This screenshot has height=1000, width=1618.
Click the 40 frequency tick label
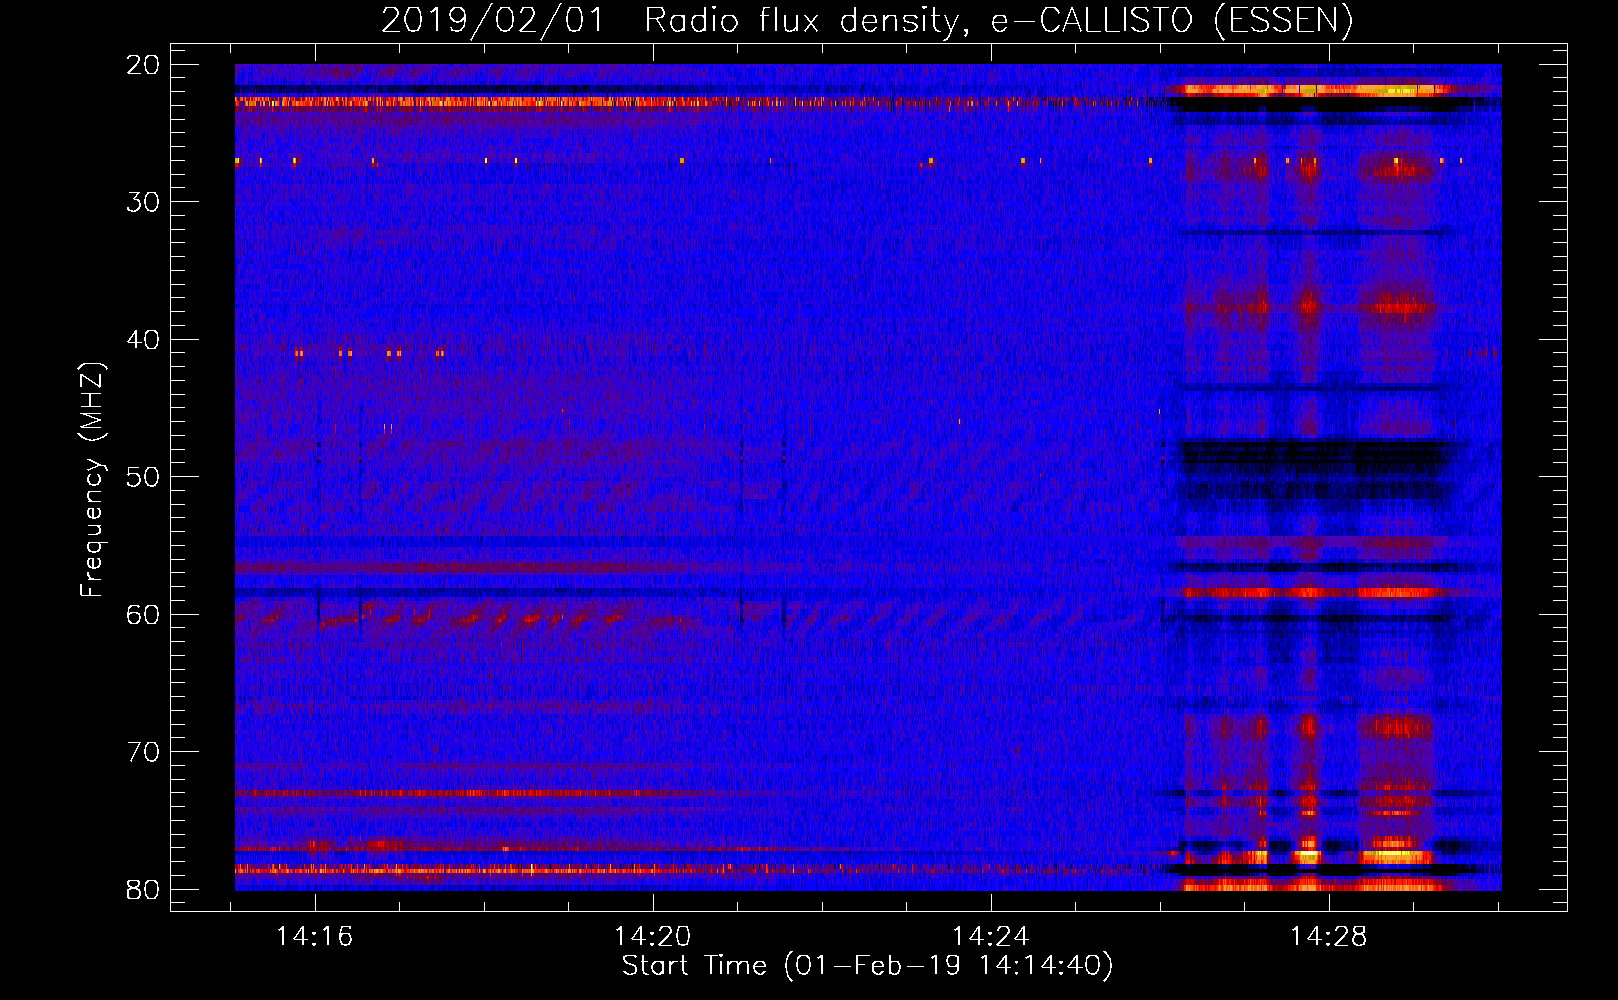(143, 340)
